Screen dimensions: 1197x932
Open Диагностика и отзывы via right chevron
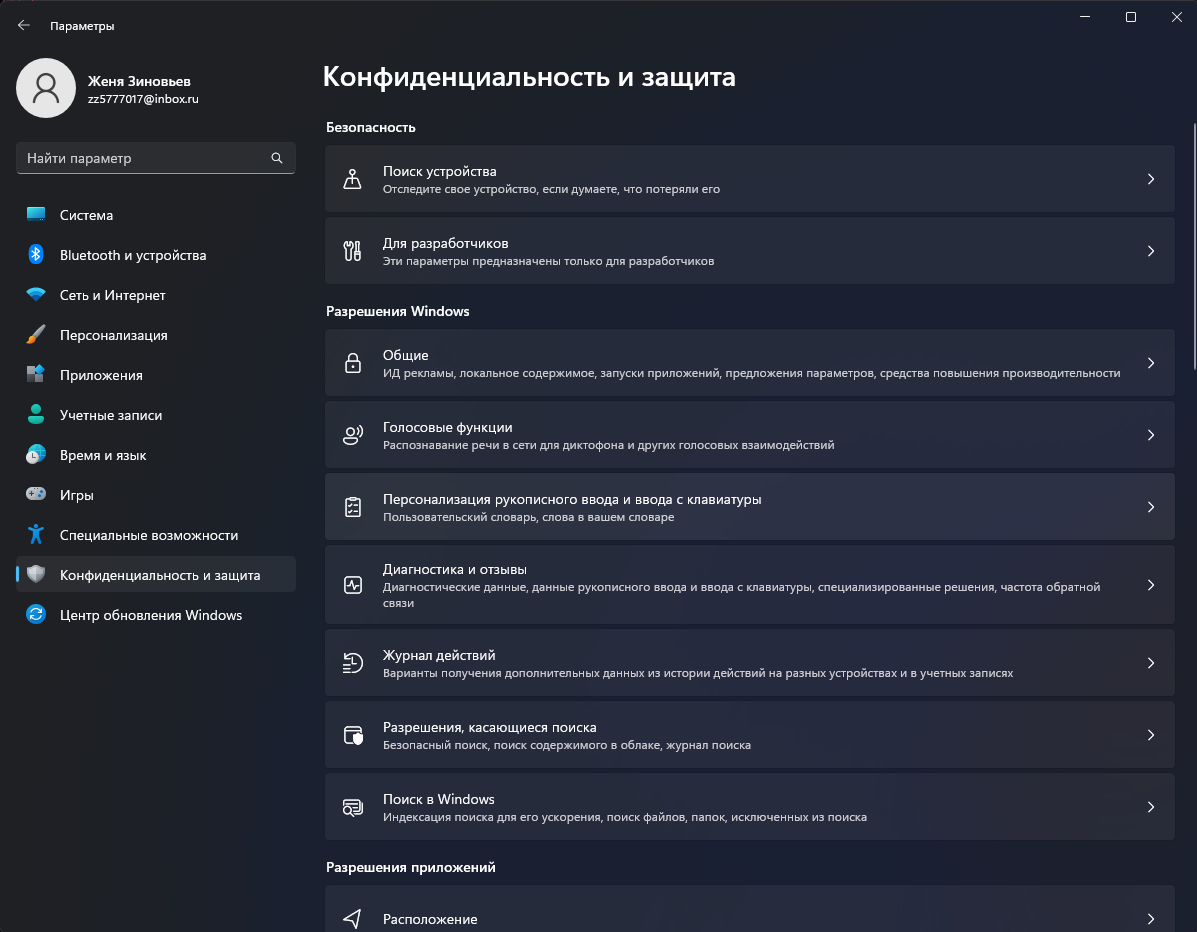tap(1150, 585)
